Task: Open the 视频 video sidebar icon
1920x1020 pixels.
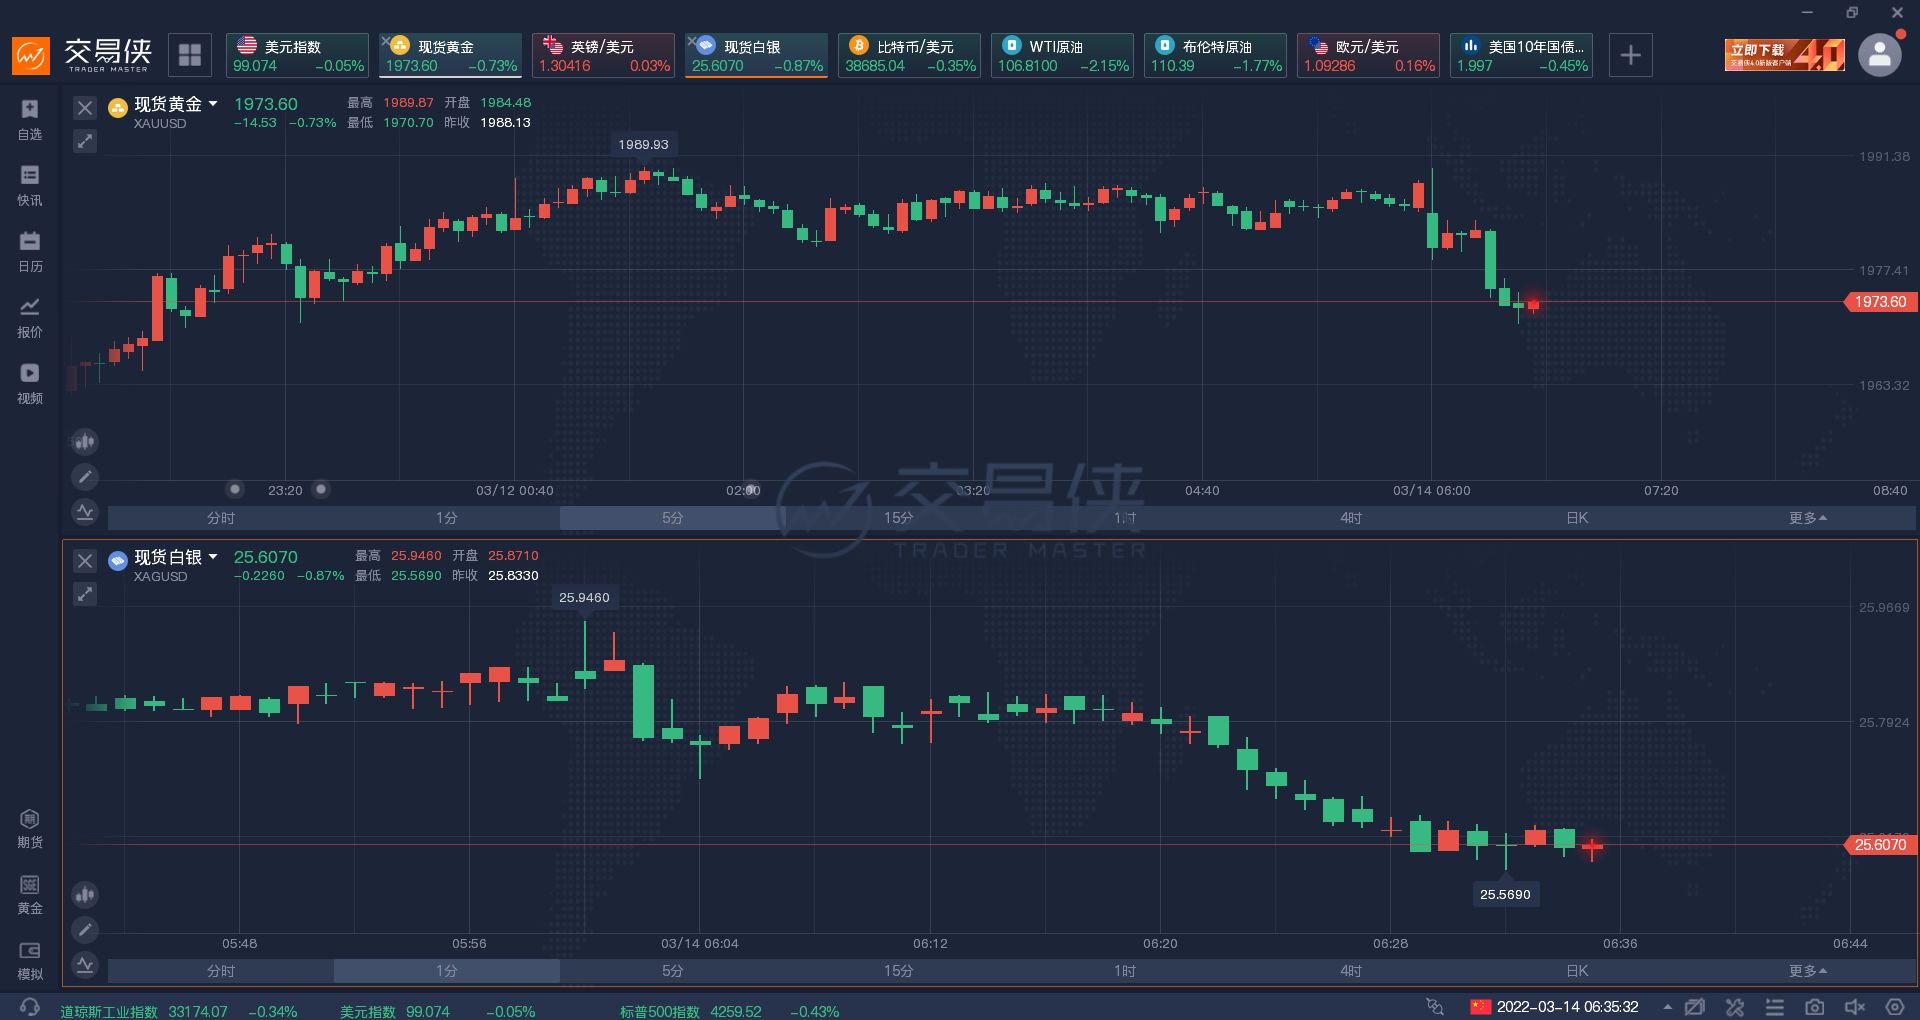Action: 30,383
